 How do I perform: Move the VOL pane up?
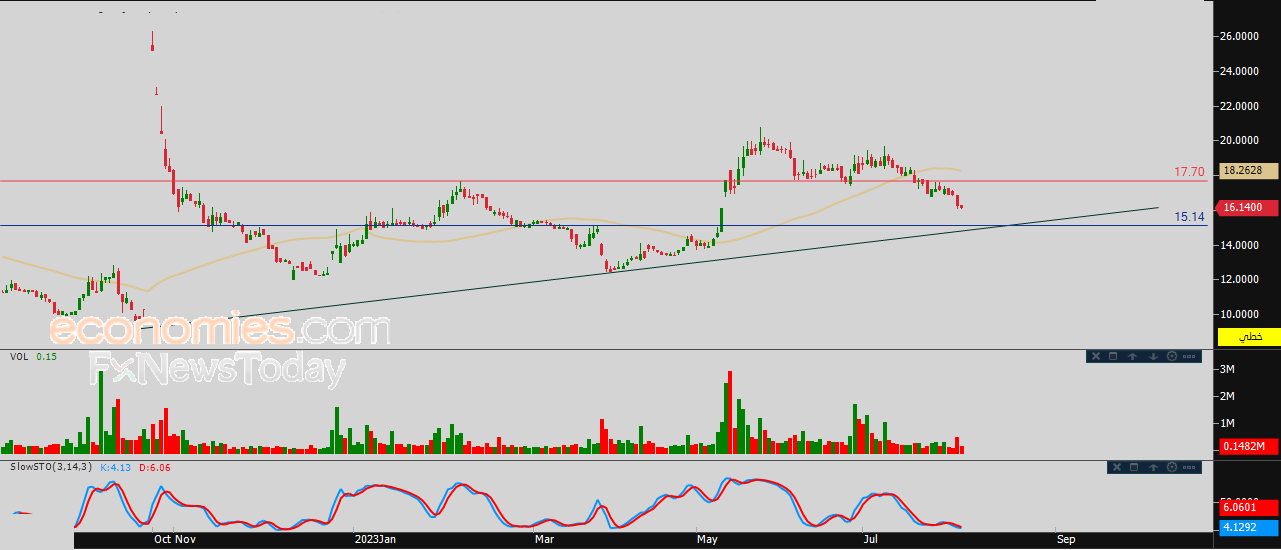pyautogui.click(x=1132, y=356)
